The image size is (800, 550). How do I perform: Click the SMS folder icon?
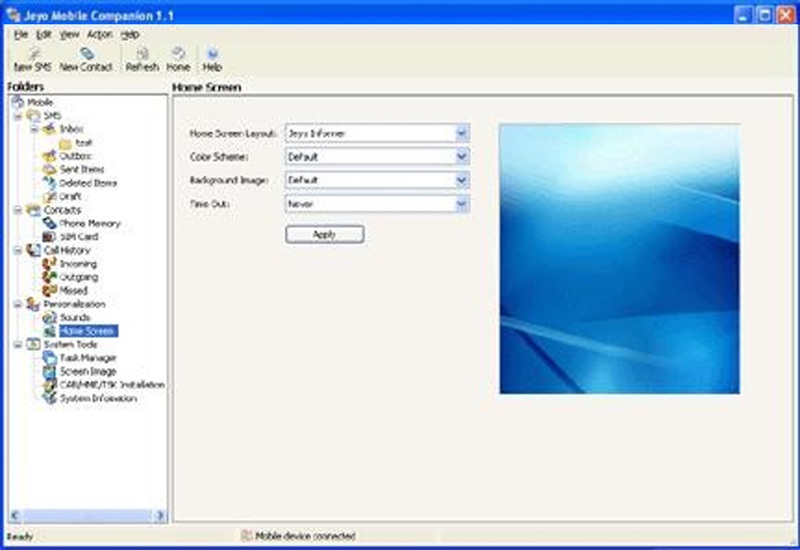pyautogui.click(x=34, y=115)
